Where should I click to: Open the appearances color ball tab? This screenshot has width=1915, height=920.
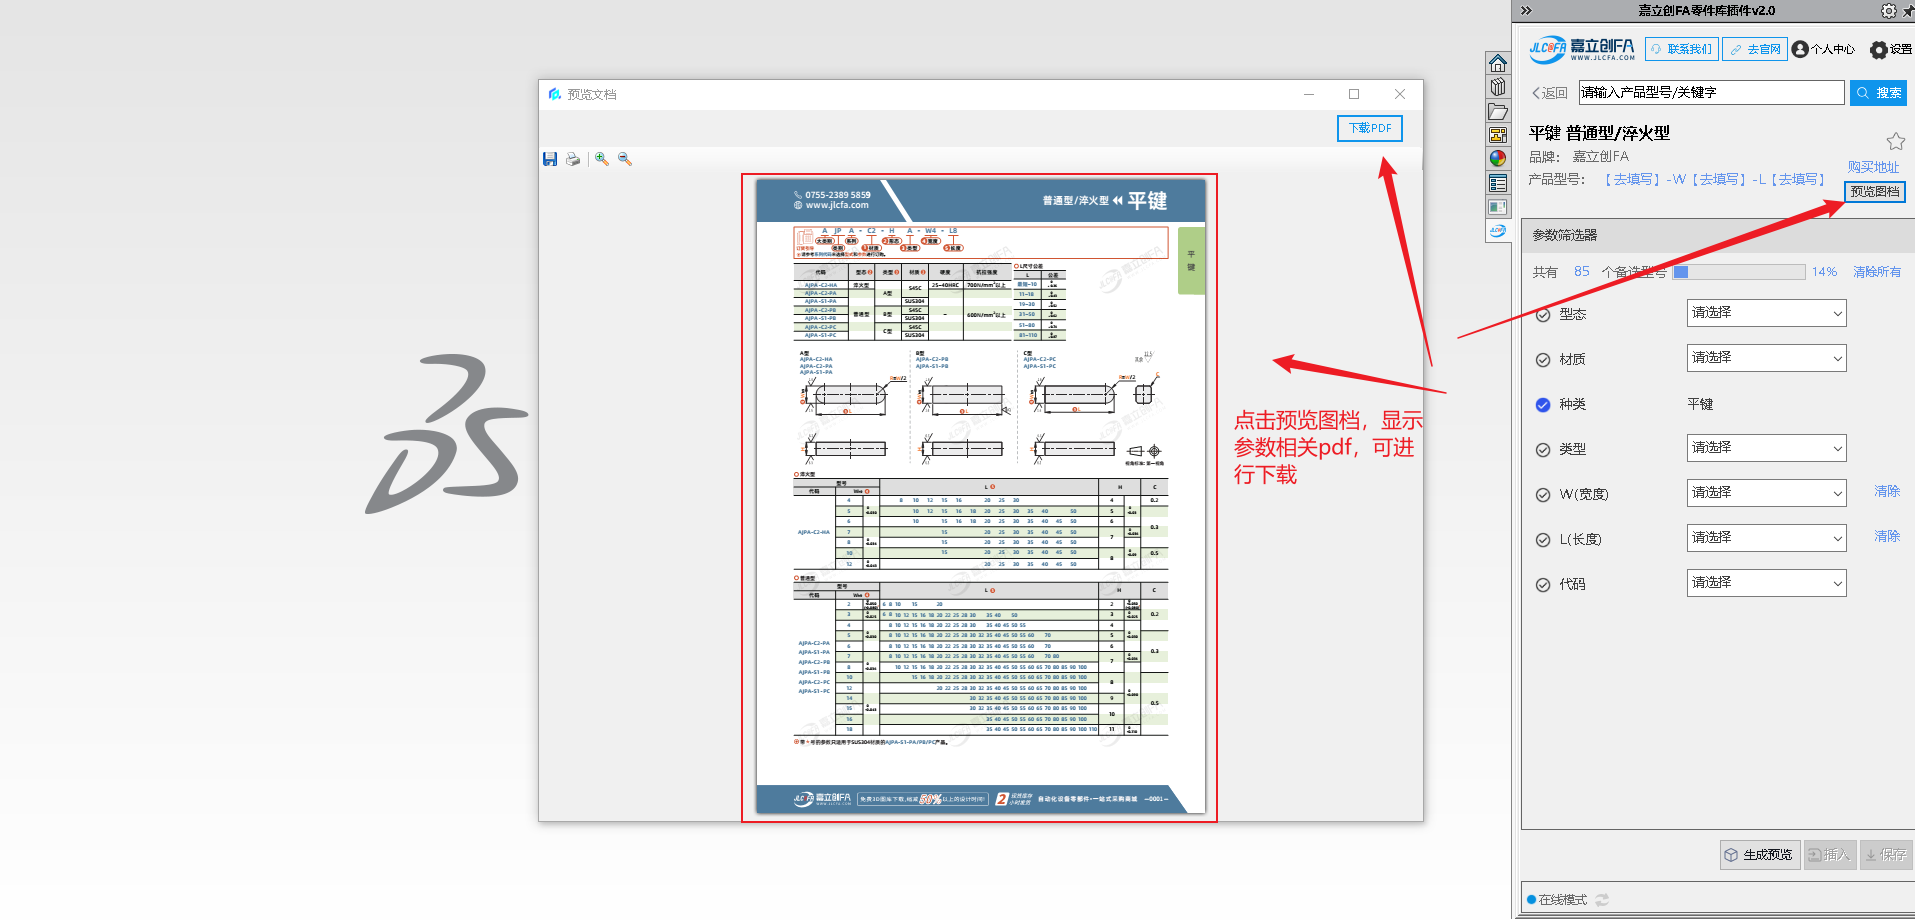(x=1497, y=158)
